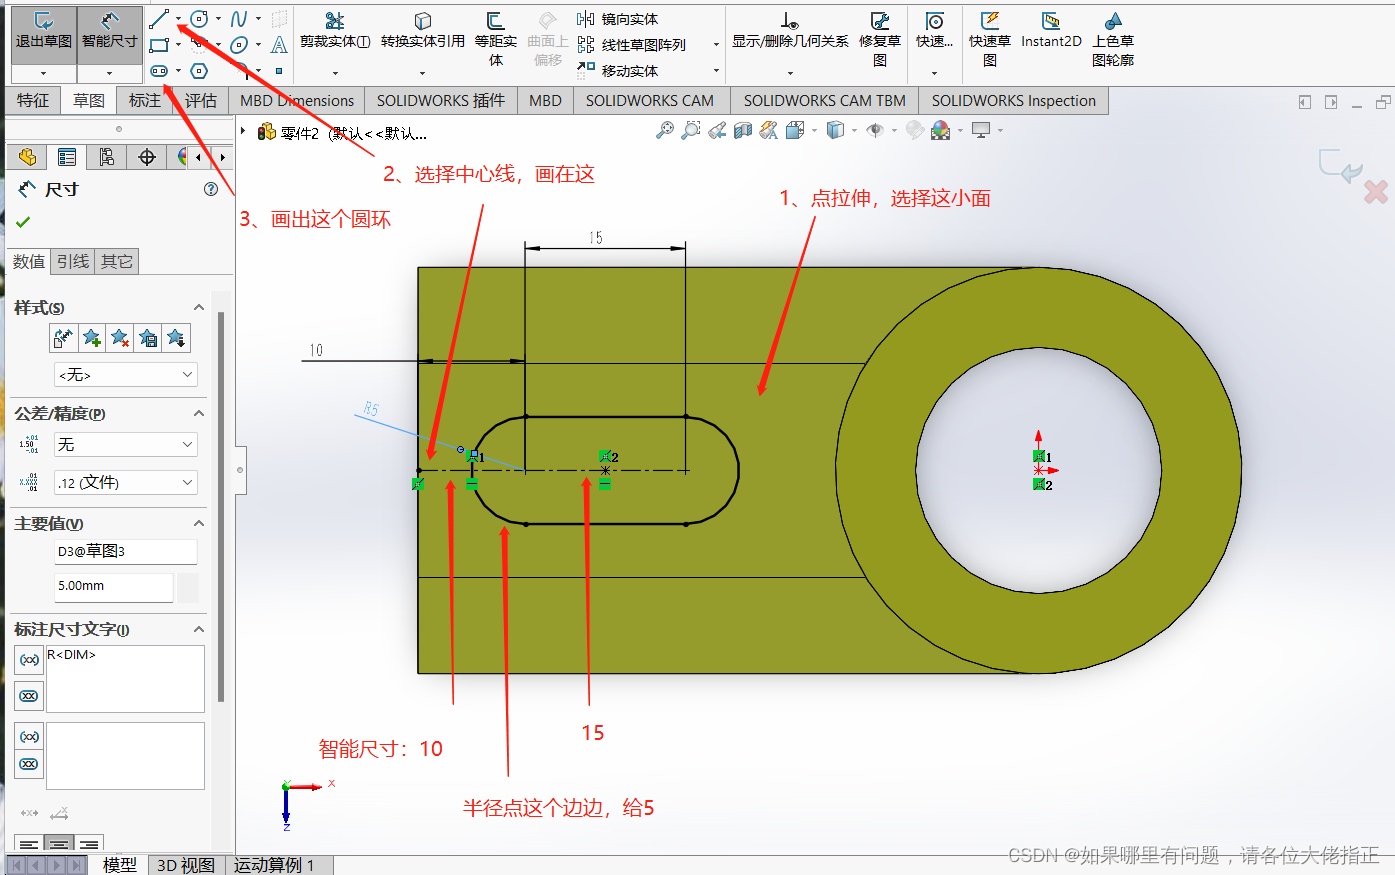Viewport: 1395px width, 875px height.
Task: Select left-justify text alignment button
Action: coord(29,845)
